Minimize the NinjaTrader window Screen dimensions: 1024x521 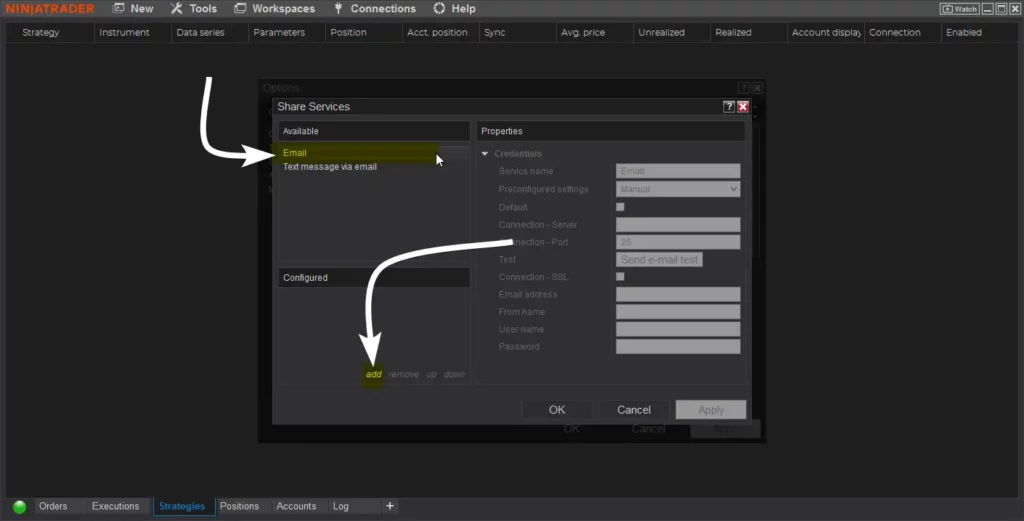point(987,8)
